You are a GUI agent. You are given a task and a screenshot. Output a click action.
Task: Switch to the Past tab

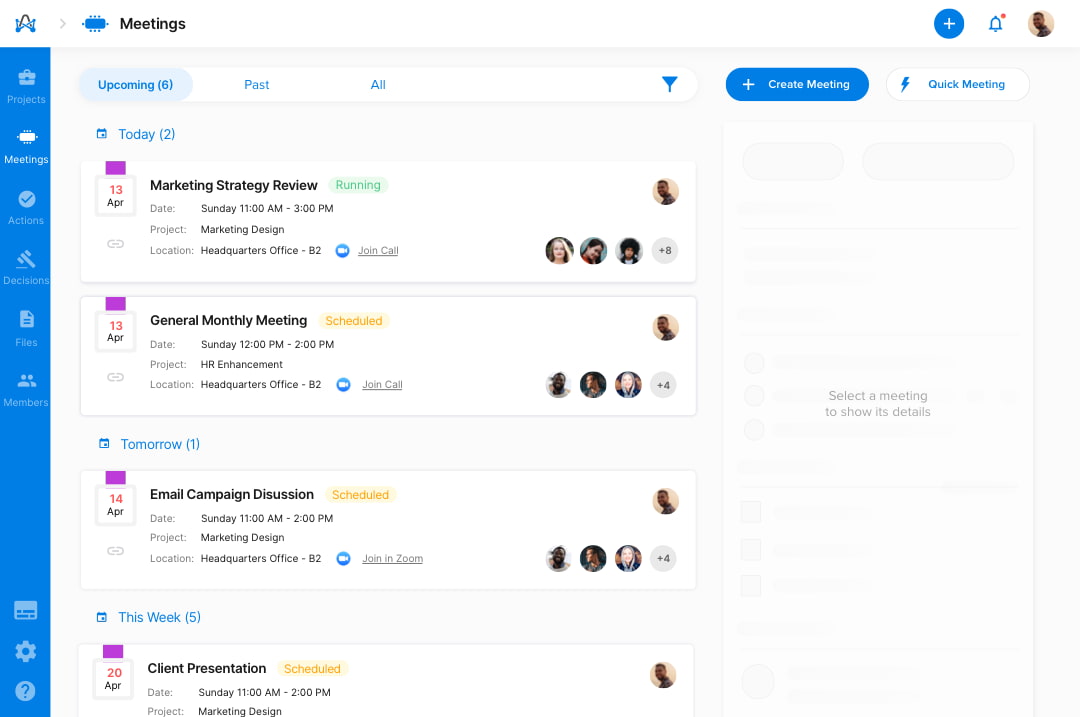click(x=256, y=85)
